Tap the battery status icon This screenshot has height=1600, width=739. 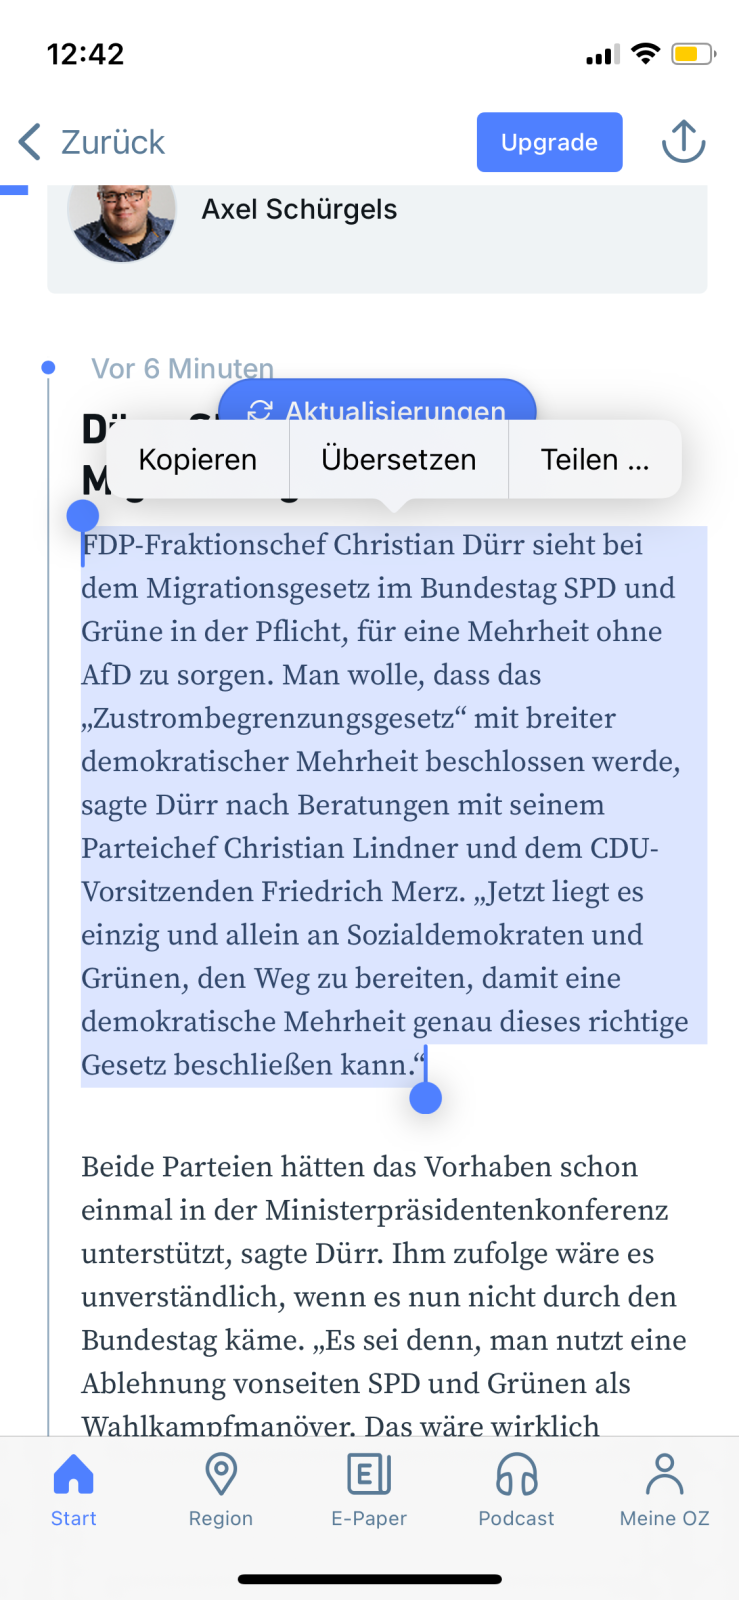pyautogui.click(x=693, y=54)
